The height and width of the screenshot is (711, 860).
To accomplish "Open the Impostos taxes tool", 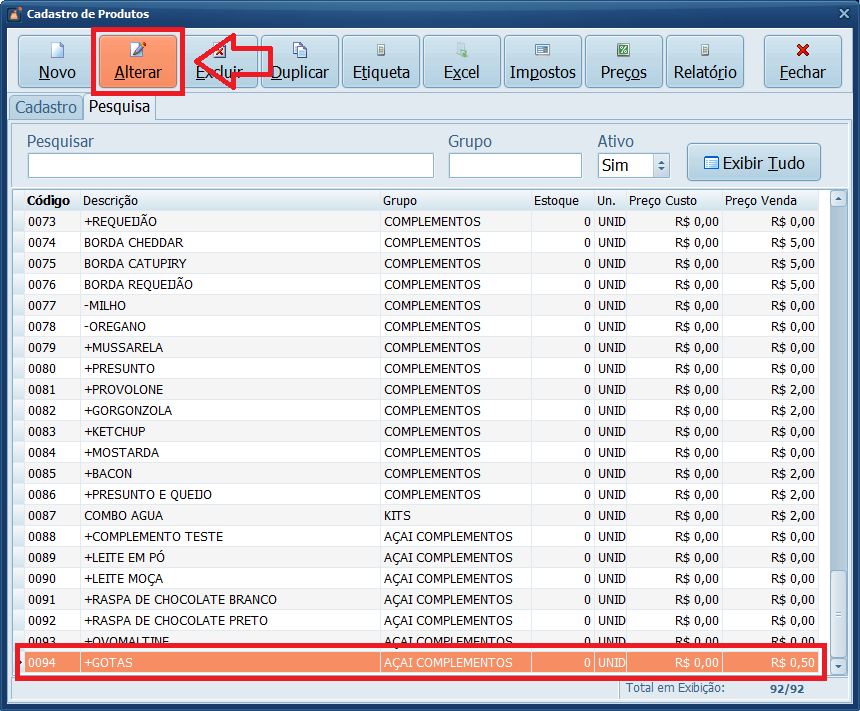I will pyautogui.click(x=543, y=62).
